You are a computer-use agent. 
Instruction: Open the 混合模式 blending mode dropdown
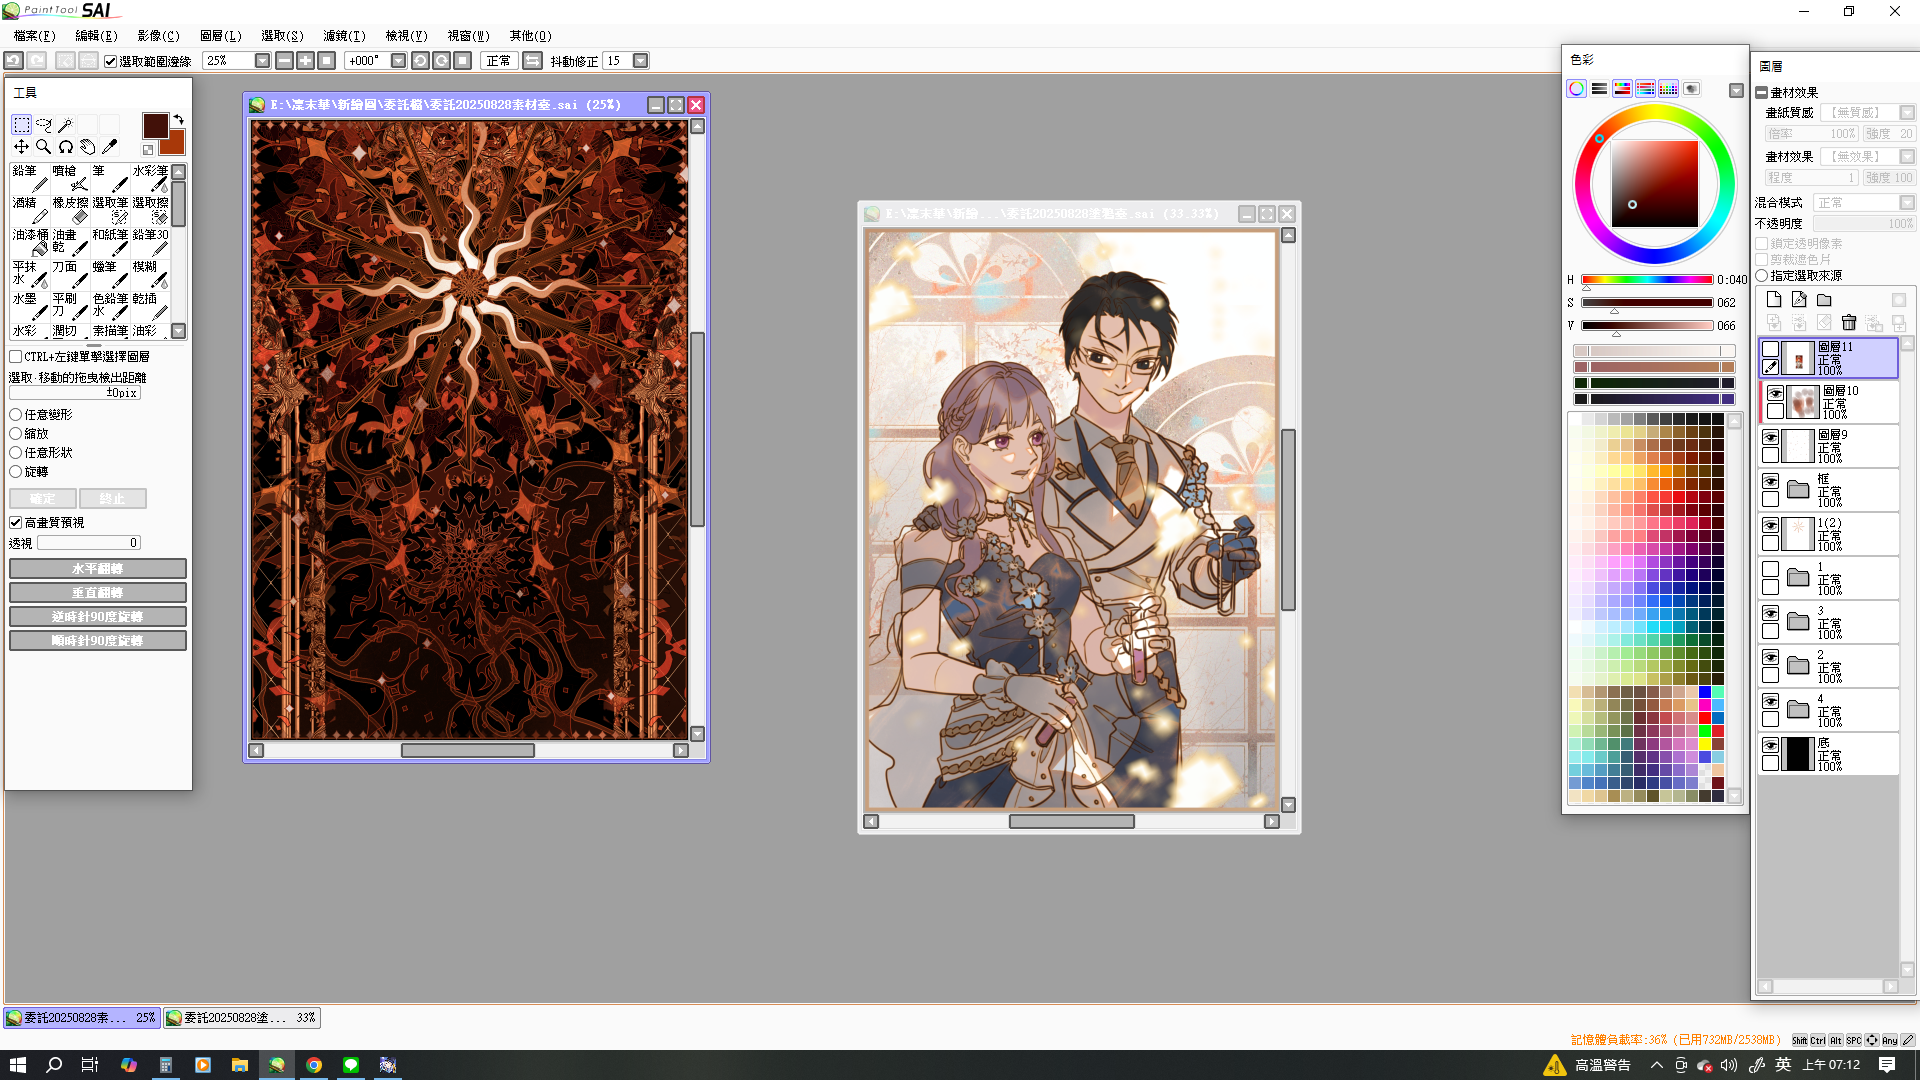(1907, 203)
